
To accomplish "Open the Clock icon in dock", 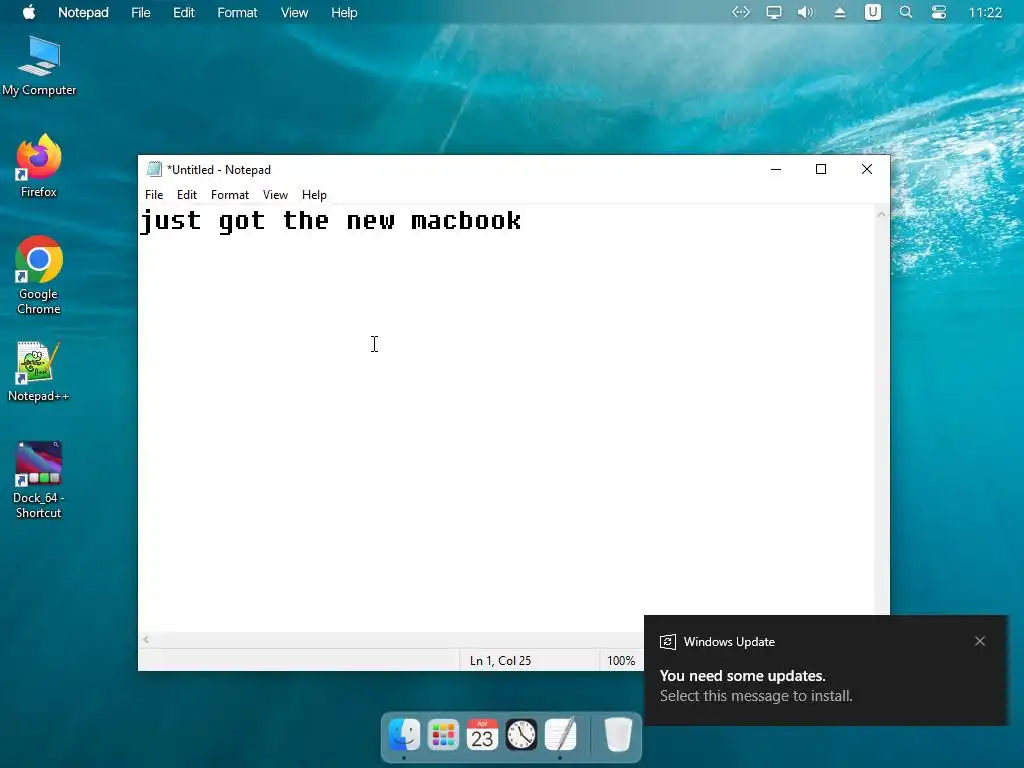I will point(521,735).
